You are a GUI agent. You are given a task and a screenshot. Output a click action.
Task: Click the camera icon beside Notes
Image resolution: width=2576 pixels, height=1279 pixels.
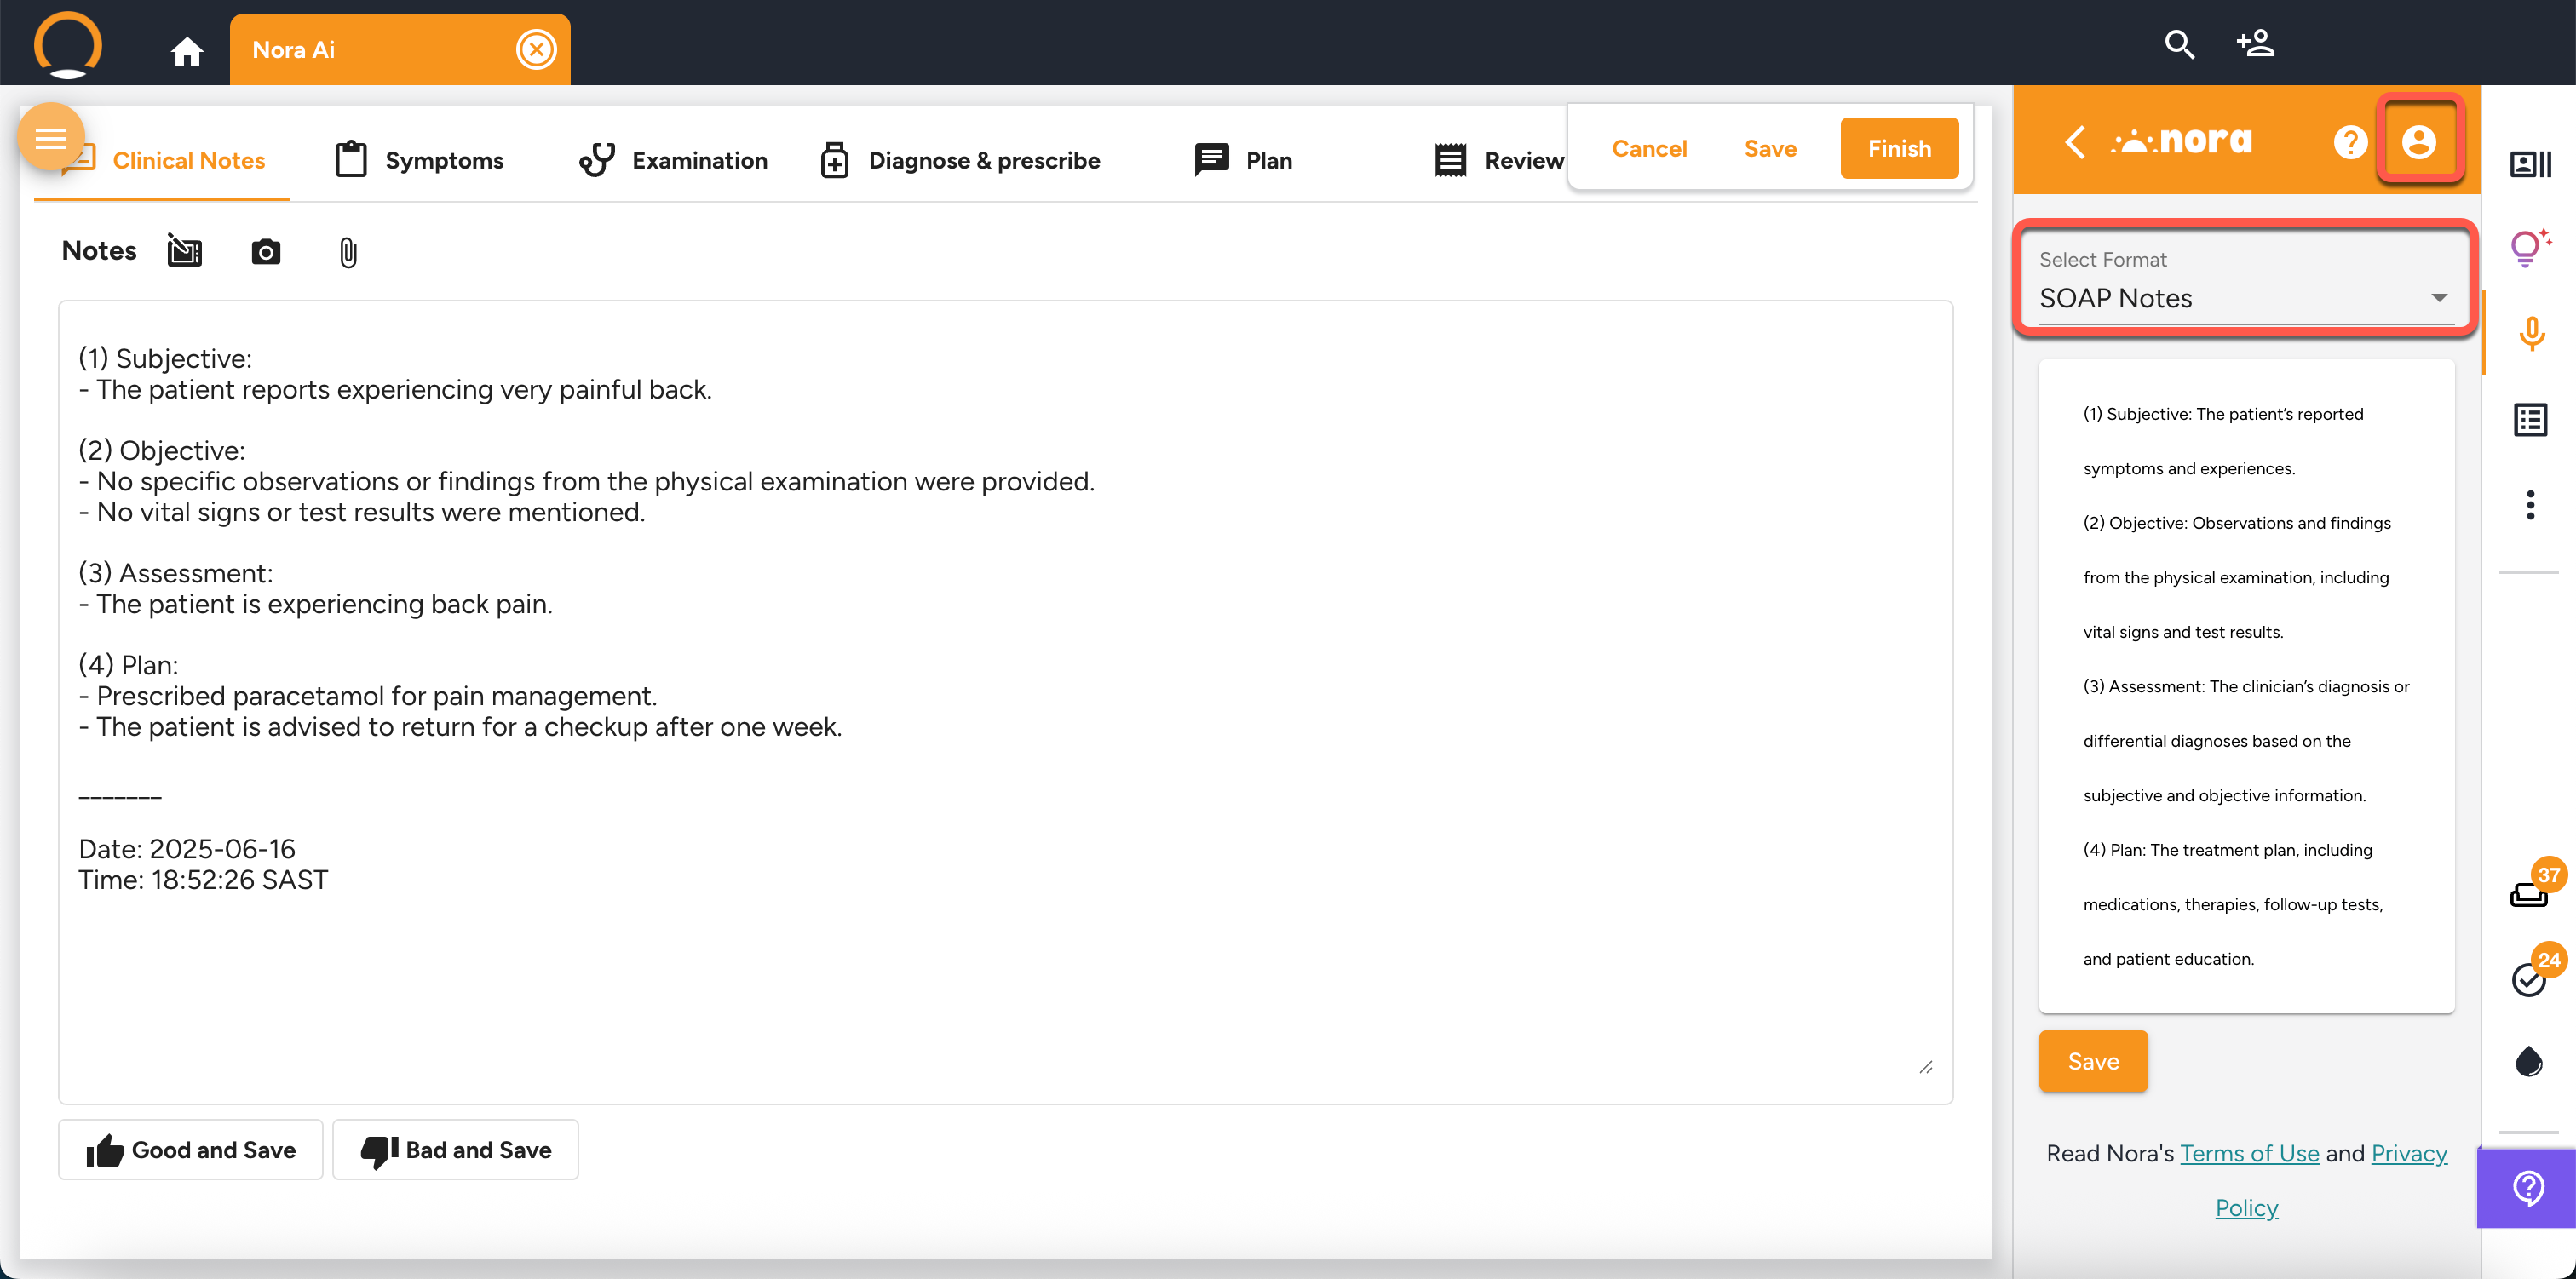(x=265, y=252)
